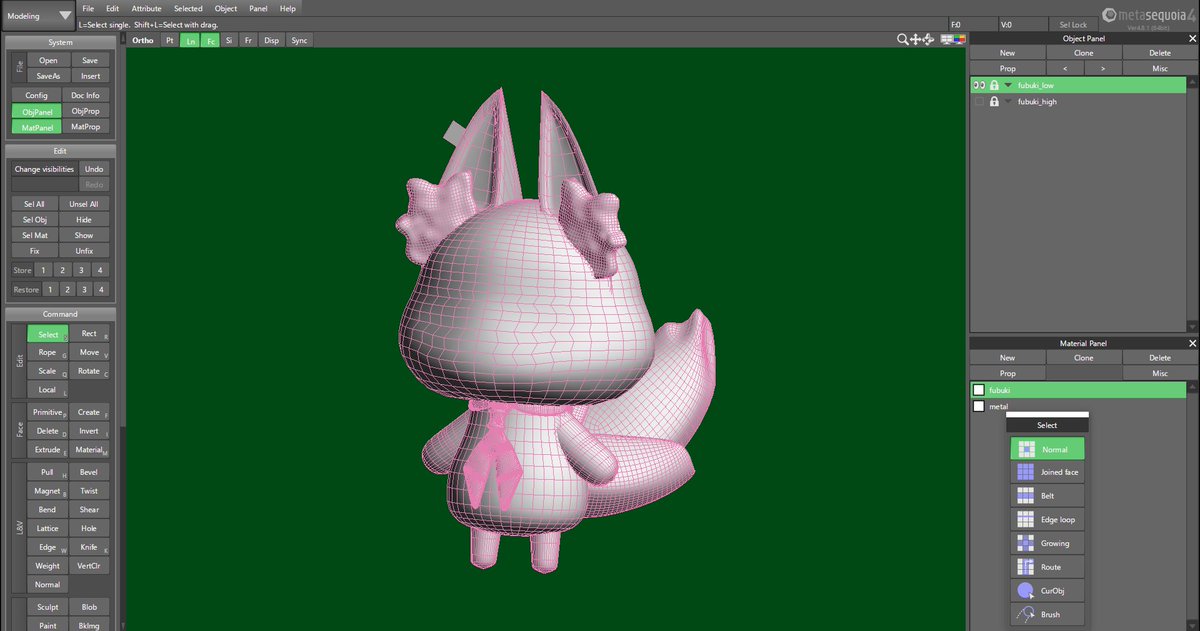Toggle Ln line display
Screen dimensions: 1200x631
(x=190, y=40)
